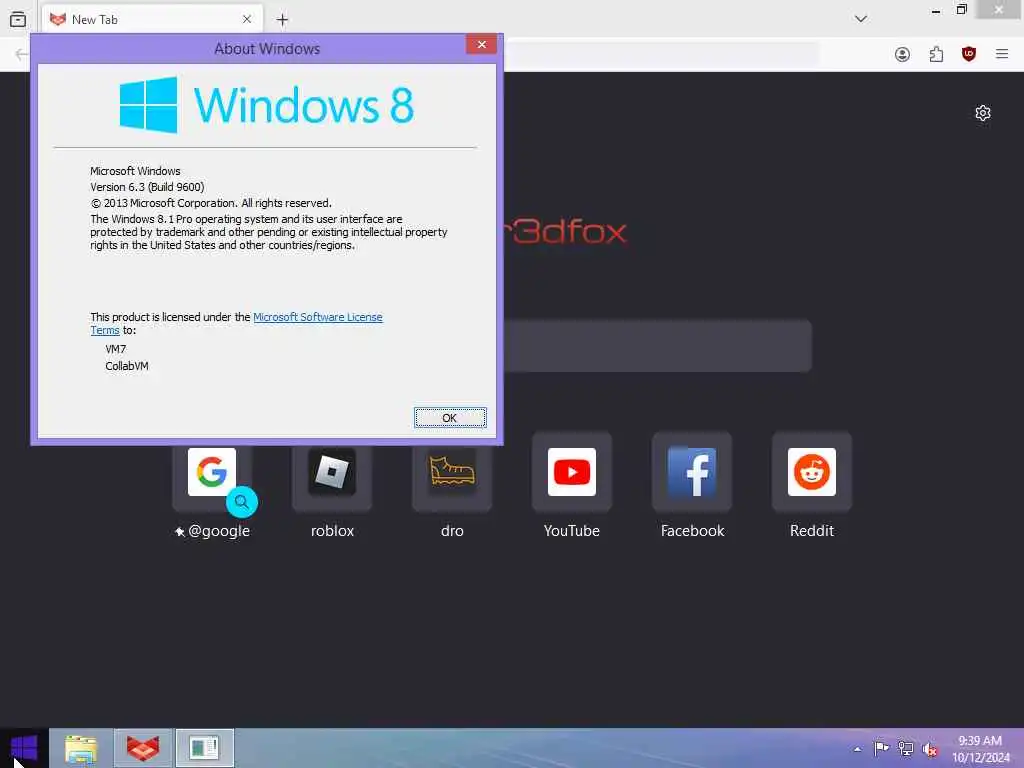Open the uBlock Origin extension icon
The height and width of the screenshot is (768, 1024).
point(968,54)
